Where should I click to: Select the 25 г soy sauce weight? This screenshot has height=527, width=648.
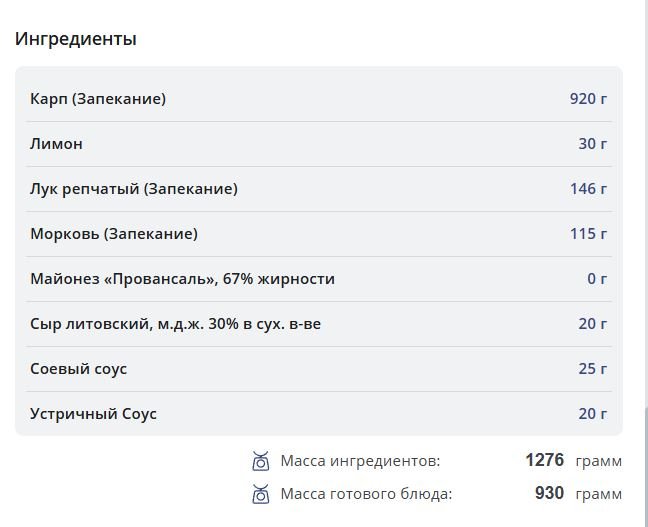pos(592,369)
